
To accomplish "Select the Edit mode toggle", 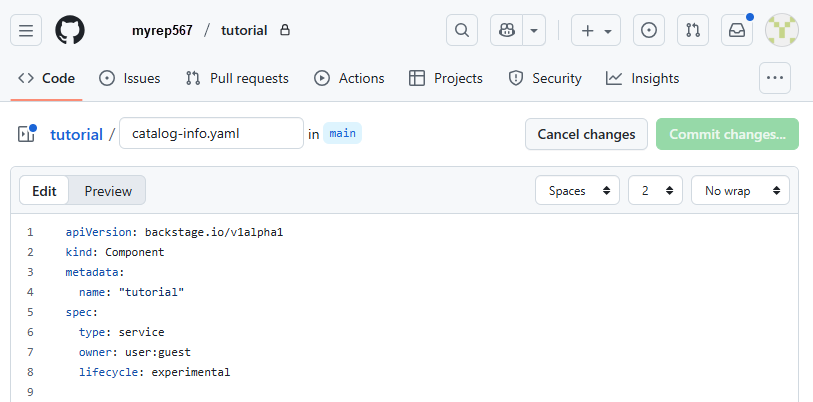I will tap(44, 191).
